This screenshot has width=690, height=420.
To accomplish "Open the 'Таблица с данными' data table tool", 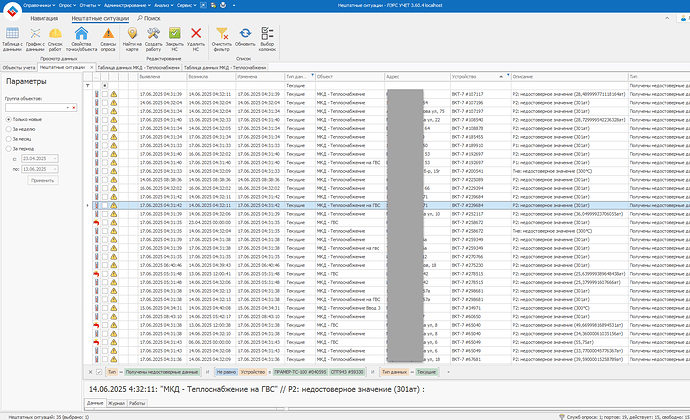I will click(12, 39).
